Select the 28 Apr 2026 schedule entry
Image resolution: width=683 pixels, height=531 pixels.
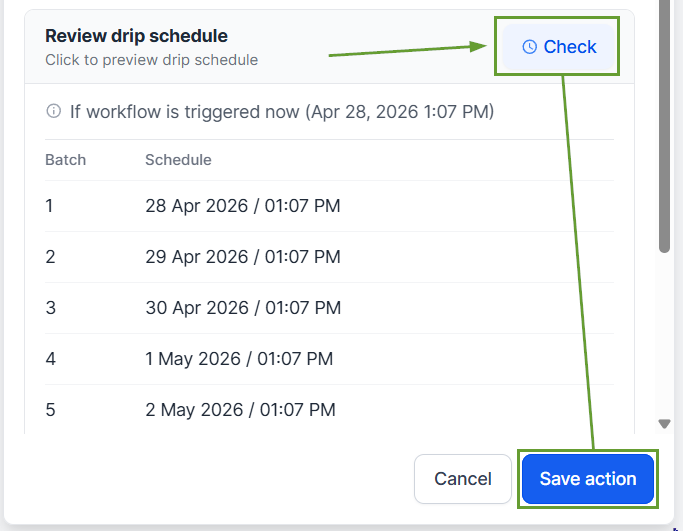tap(242, 206)
